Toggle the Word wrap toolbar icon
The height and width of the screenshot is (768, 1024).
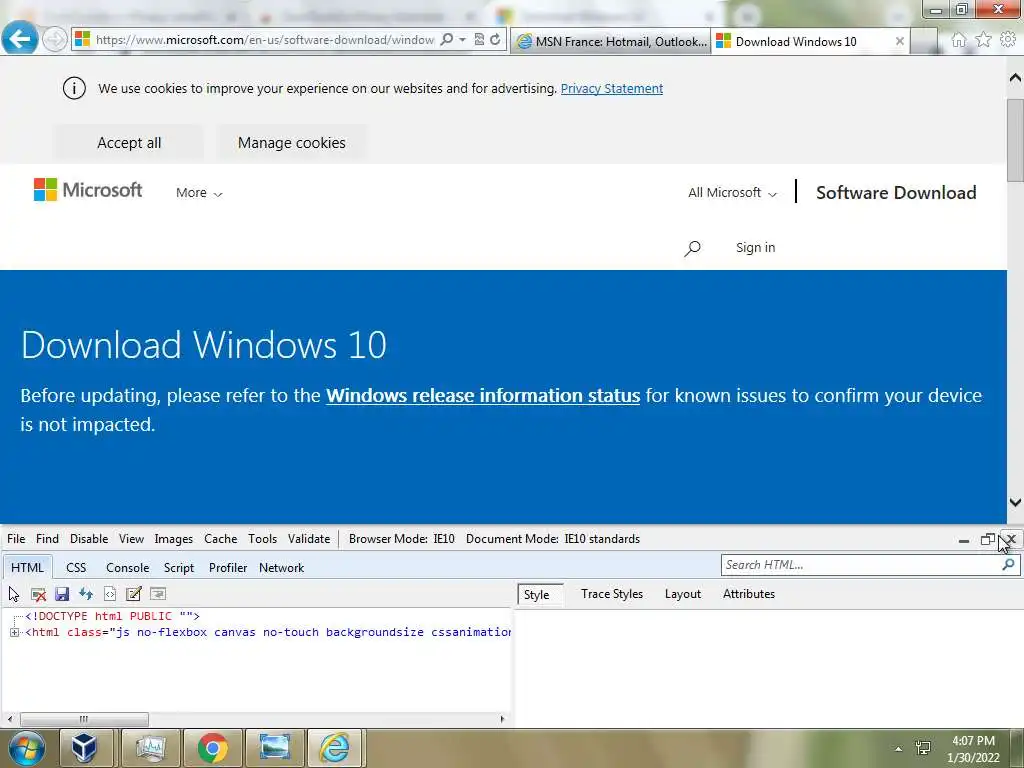(158, 594)
